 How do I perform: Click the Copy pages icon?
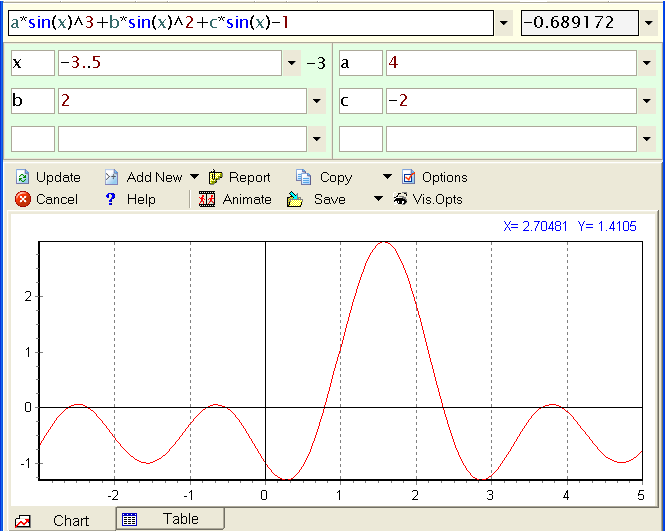click(303, 177)
